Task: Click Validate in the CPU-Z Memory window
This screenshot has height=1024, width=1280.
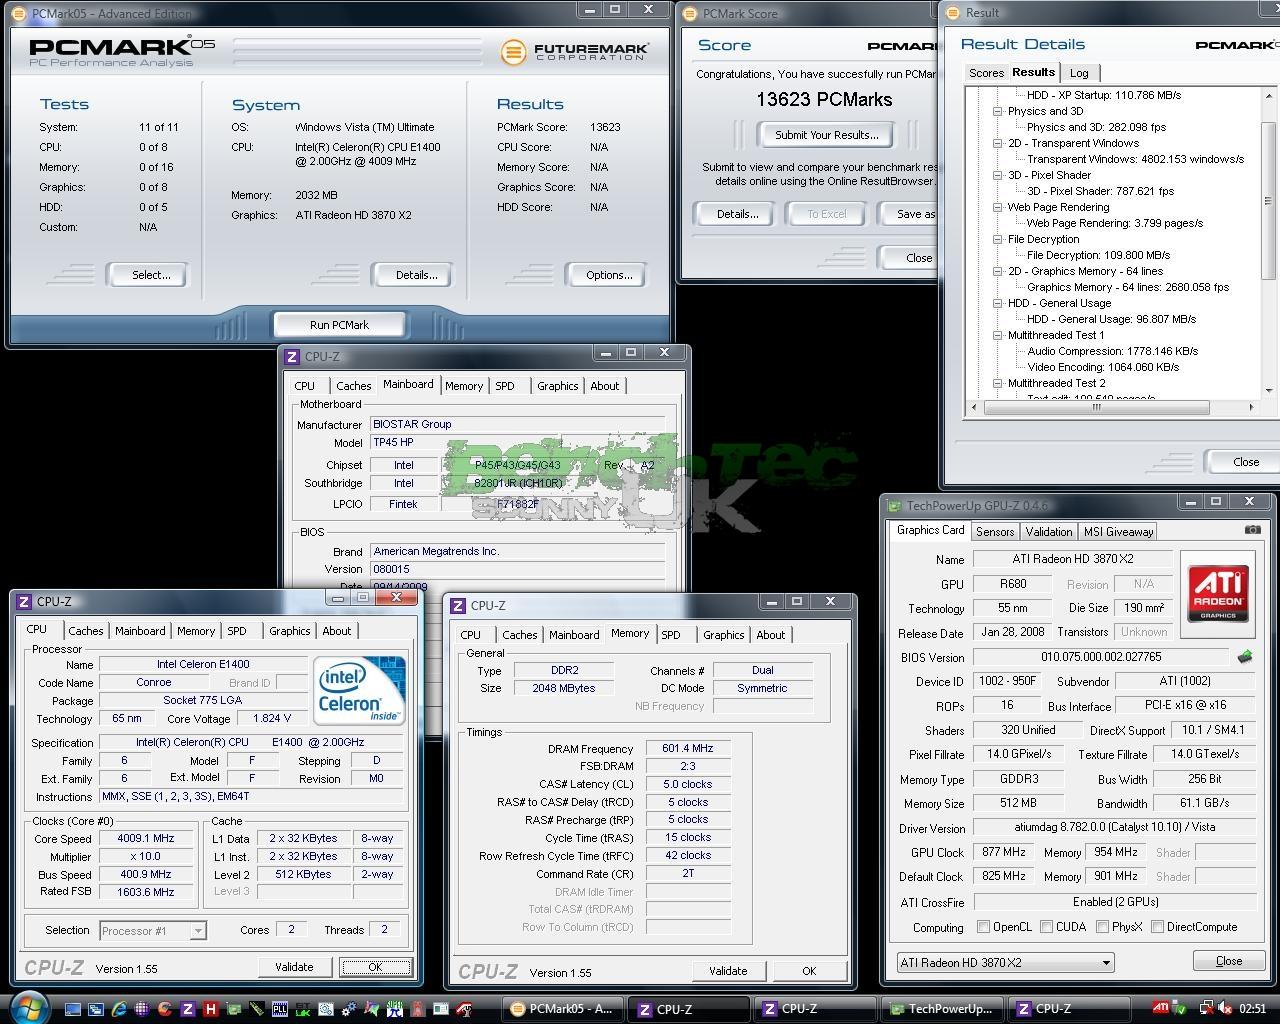Action: click(x=728, y=971)
